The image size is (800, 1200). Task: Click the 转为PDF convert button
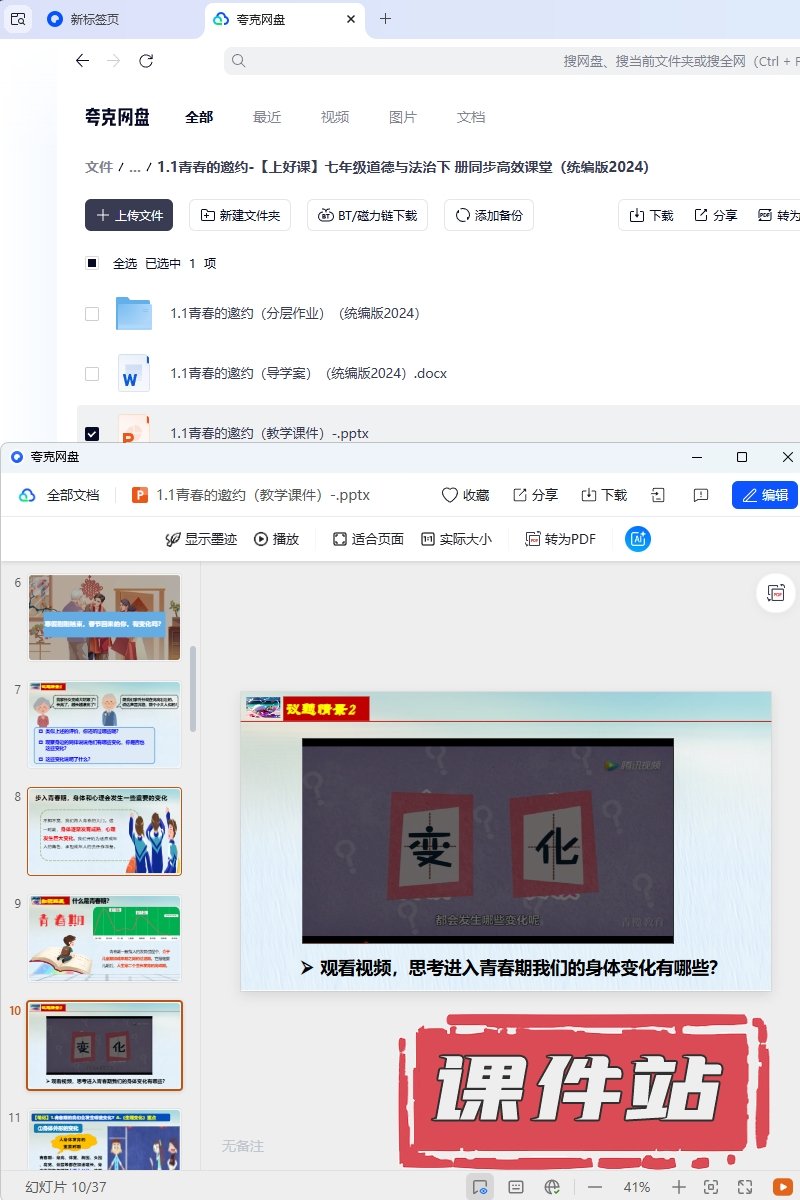560,539
